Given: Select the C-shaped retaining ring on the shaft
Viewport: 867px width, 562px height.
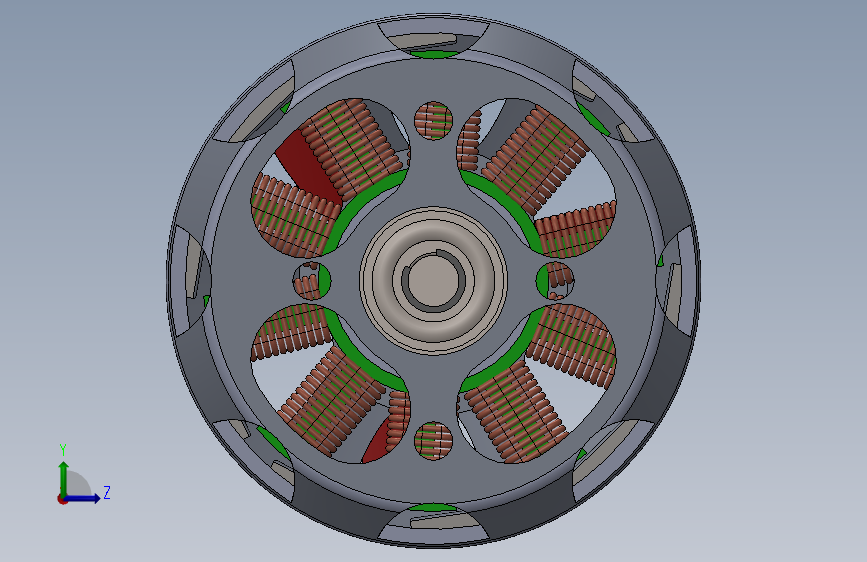Looking at the screenshot, I should tap(435, 280).
